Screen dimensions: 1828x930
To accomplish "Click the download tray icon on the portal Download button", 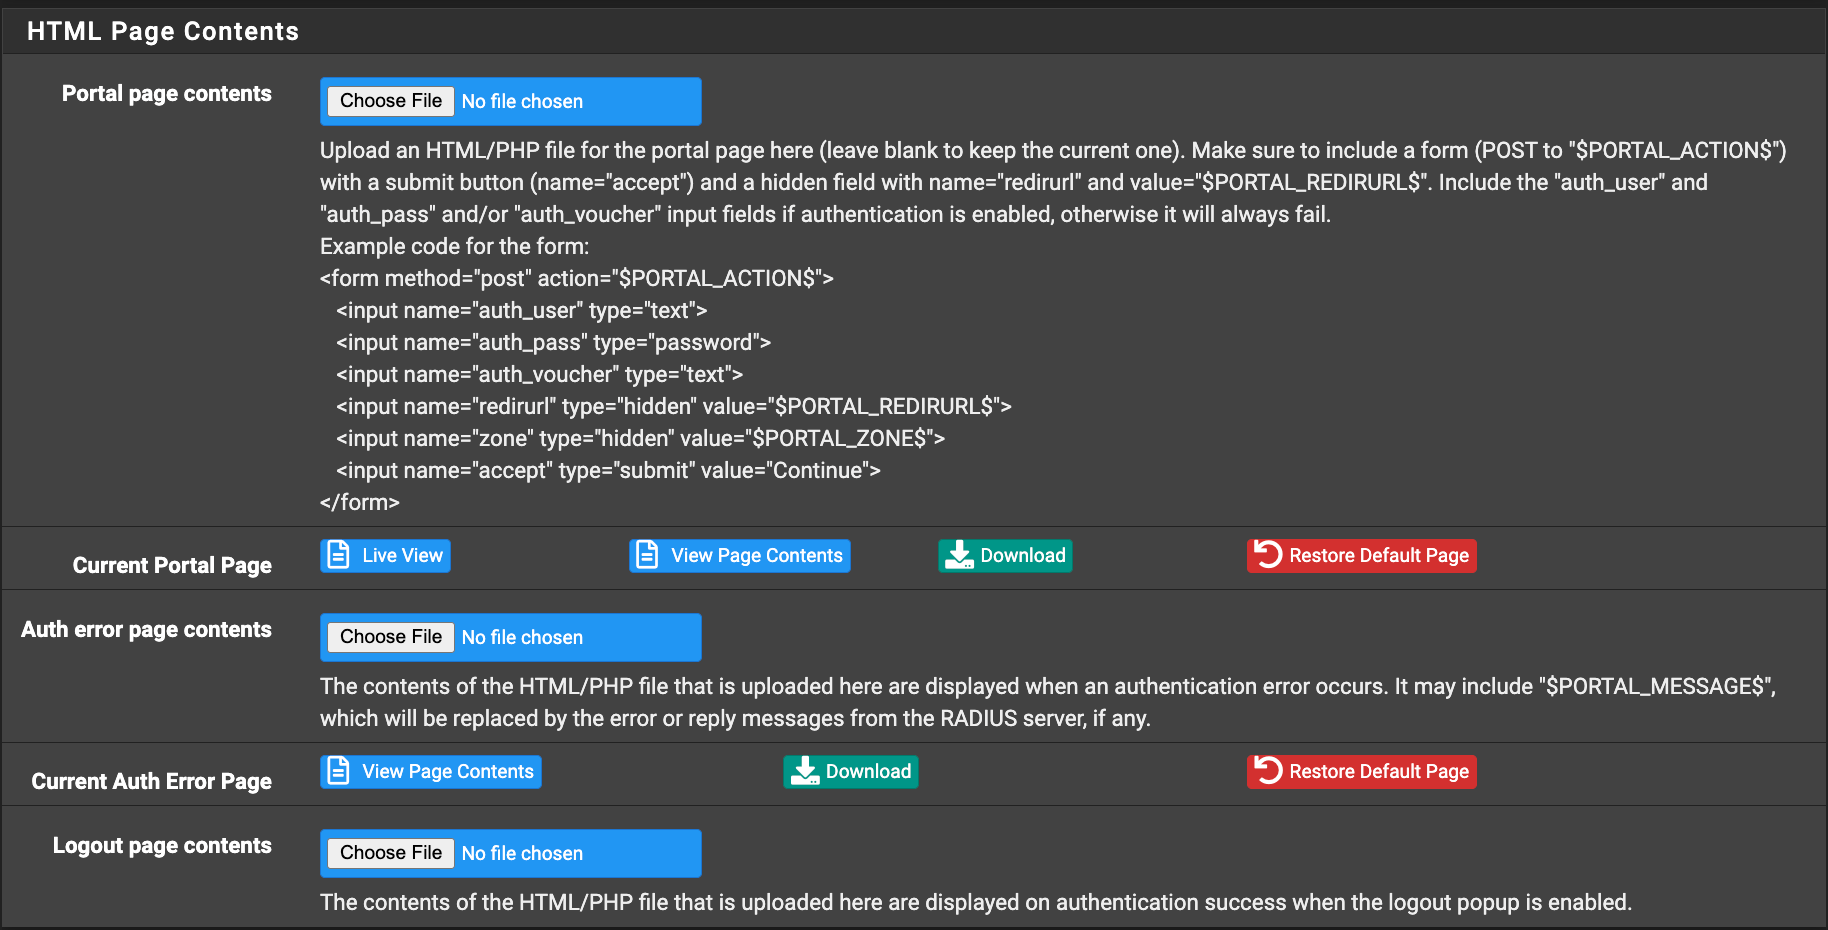I will 959,555.
